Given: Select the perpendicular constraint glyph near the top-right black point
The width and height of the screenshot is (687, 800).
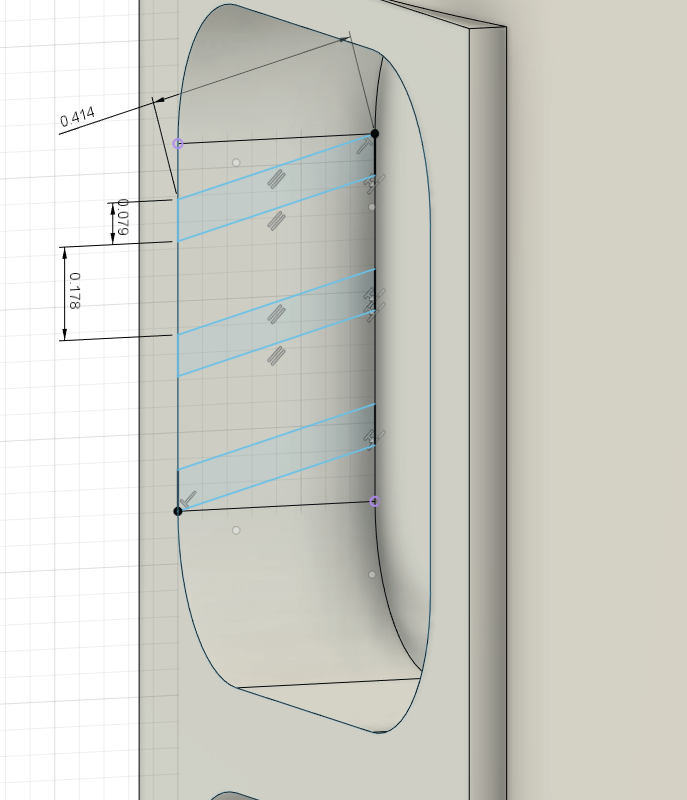Looking at the screenshot, I should coord(364,146).
